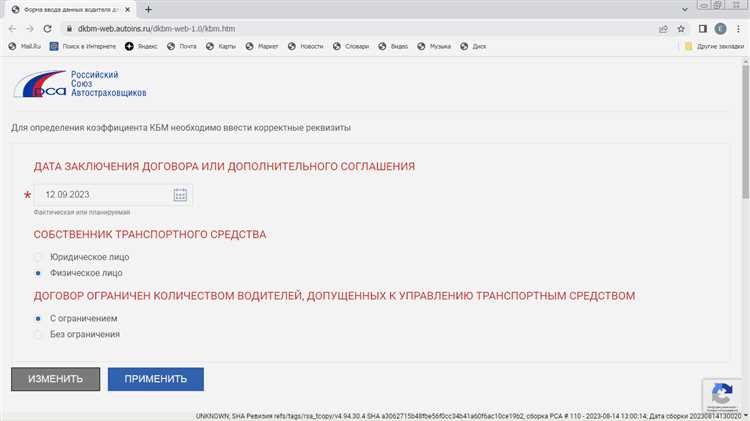Reload the page with refresh icon

click(x=47, y=29)
